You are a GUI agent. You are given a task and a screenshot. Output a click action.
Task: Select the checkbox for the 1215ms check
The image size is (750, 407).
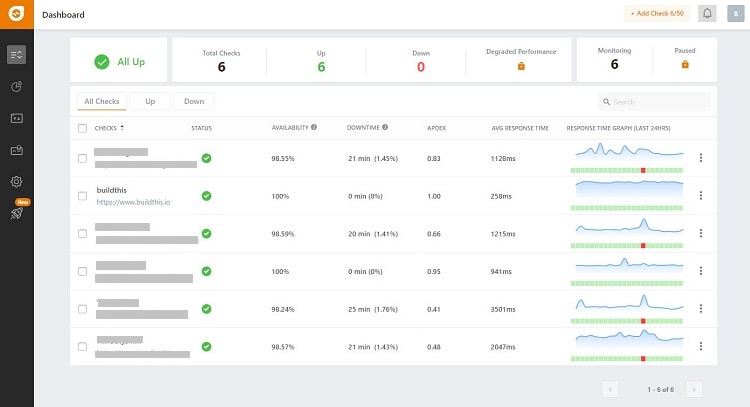[x=82, y=233]
